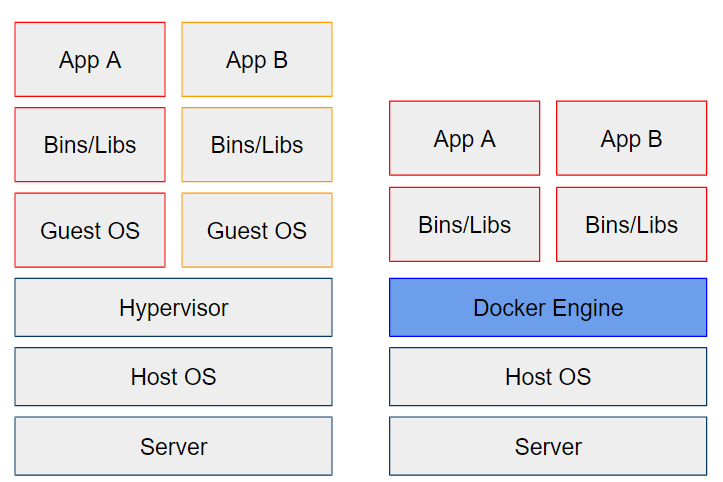Select the red Bins/Libs box above the red Guest OS

click(90, 144)
